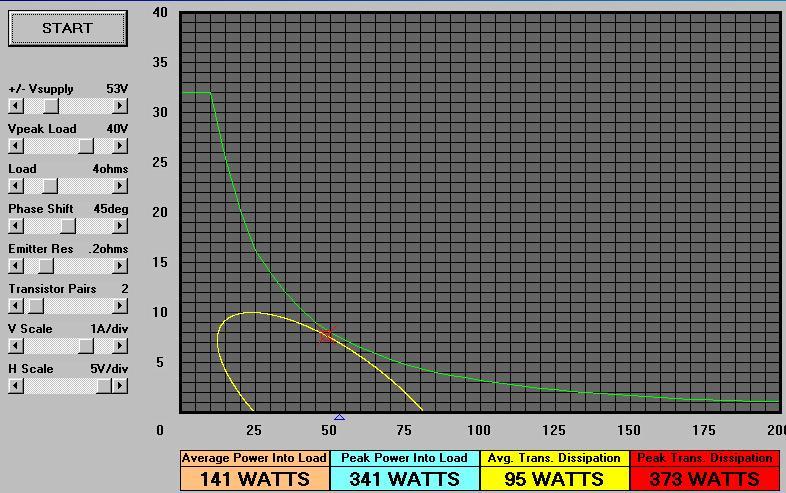Increase Phase Shift with right arrow
786x493 pixels.
[x=120, y=226]
